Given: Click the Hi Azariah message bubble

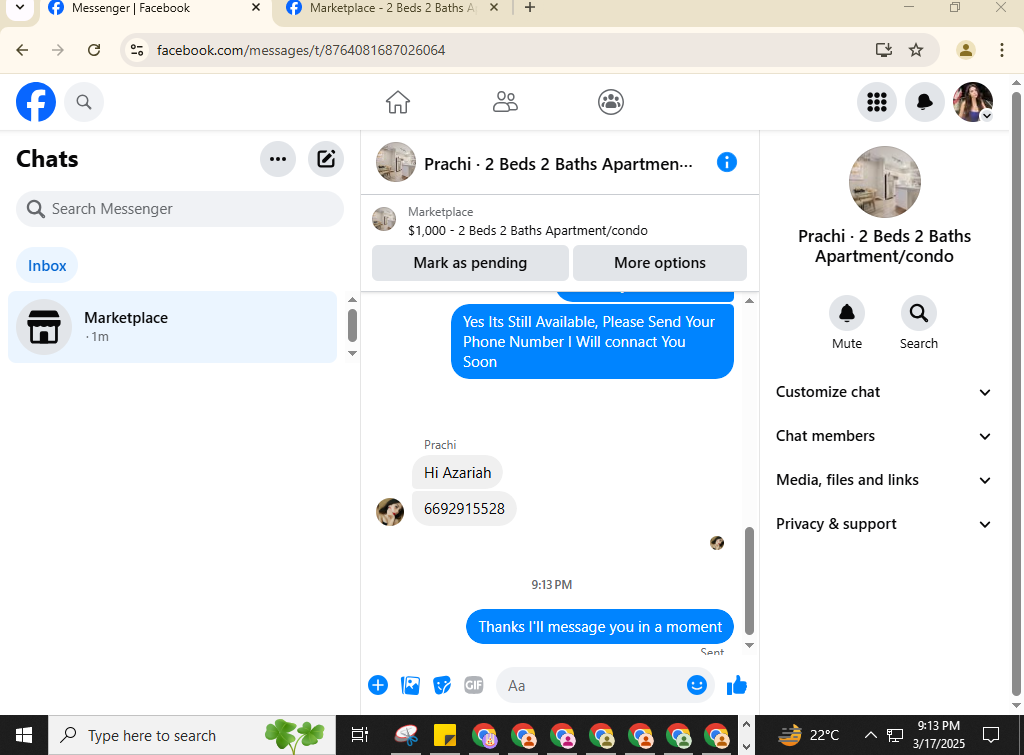Looking at the screenshot, I should [x=457, y=472].
